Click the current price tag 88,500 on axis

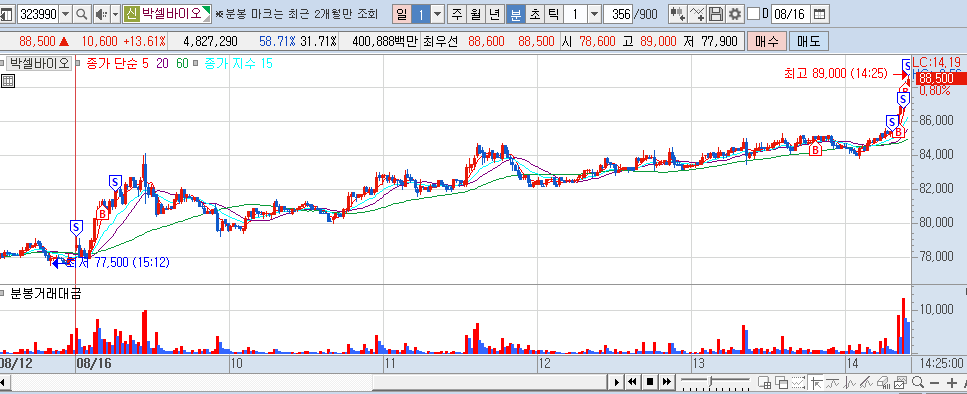pos(940,78)
